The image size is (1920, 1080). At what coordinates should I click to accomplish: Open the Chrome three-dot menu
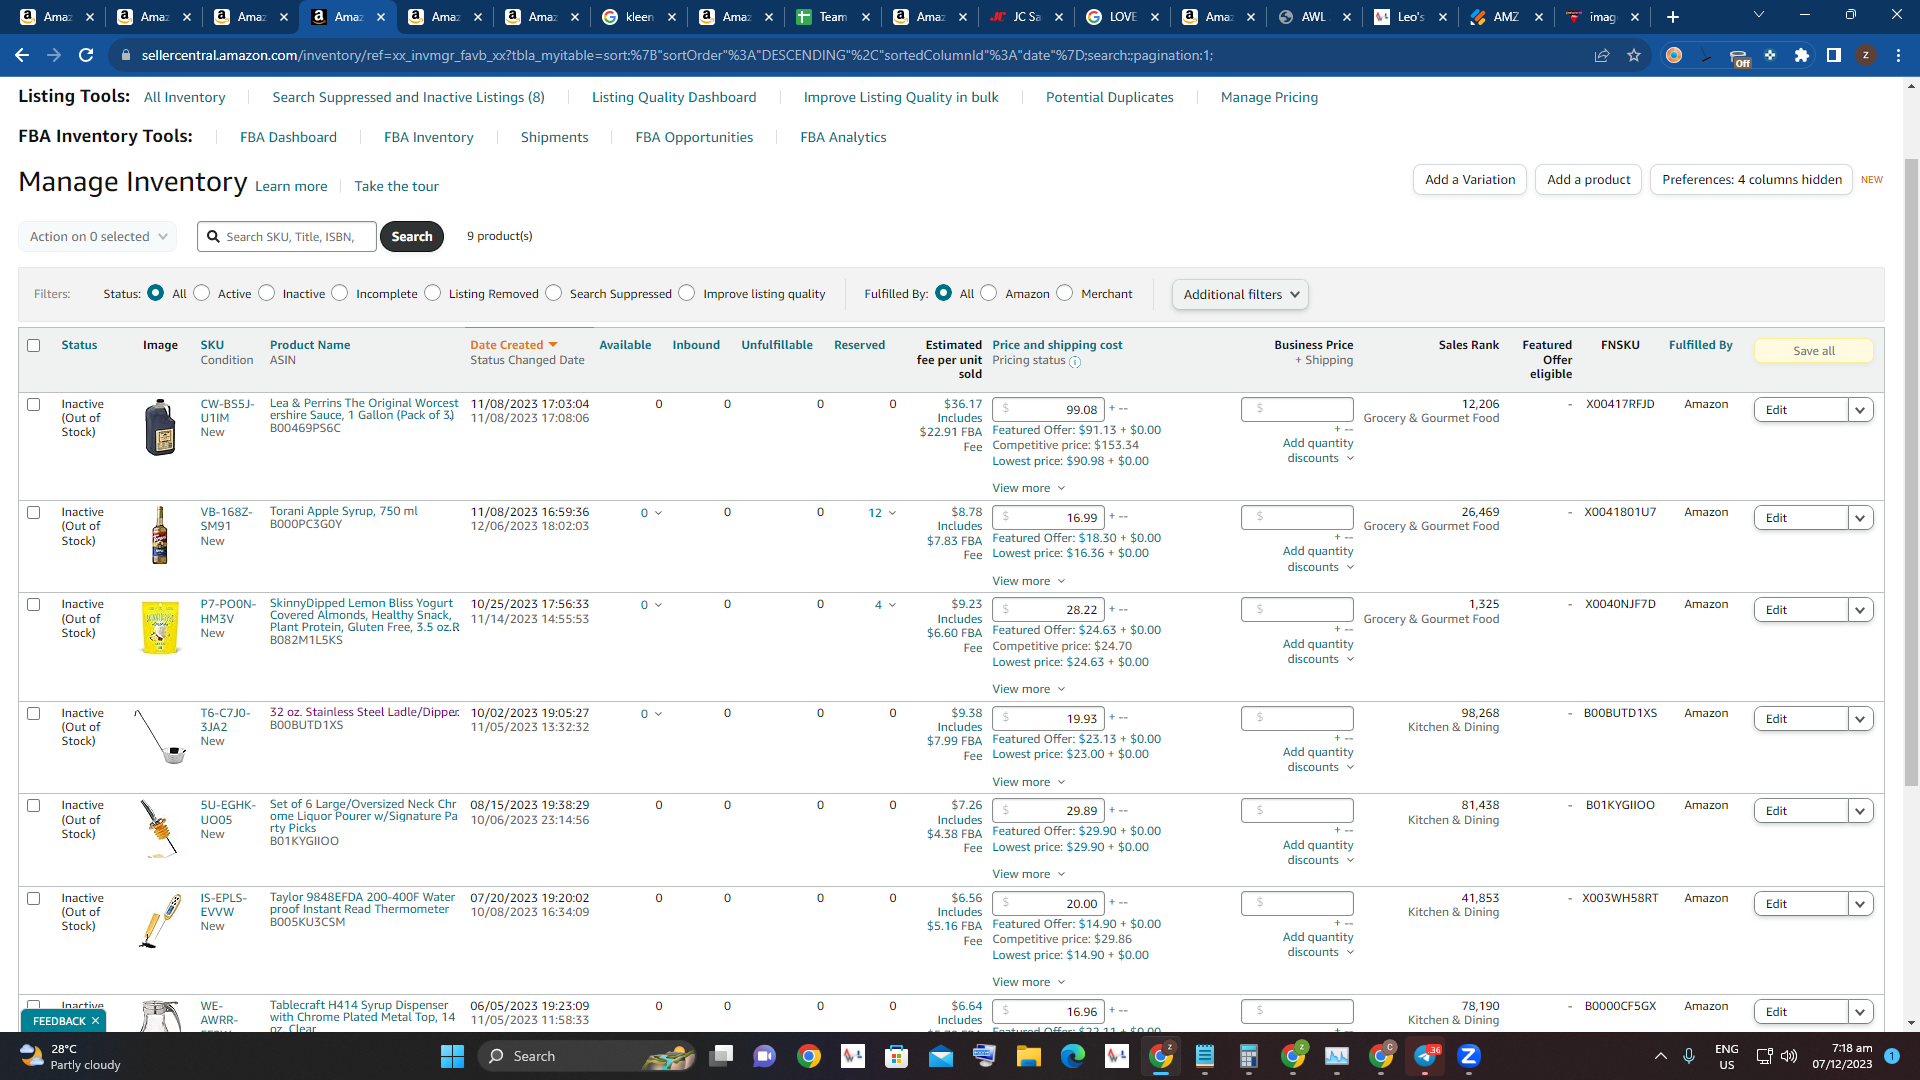click(x=1898, y=55)
